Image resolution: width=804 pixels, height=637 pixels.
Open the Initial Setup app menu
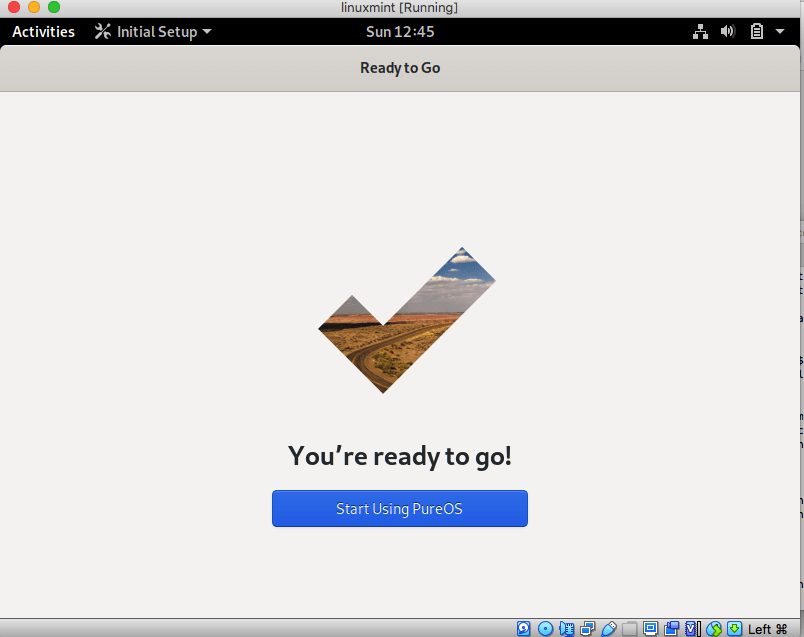pyautogui.click(x=153, y=32)
